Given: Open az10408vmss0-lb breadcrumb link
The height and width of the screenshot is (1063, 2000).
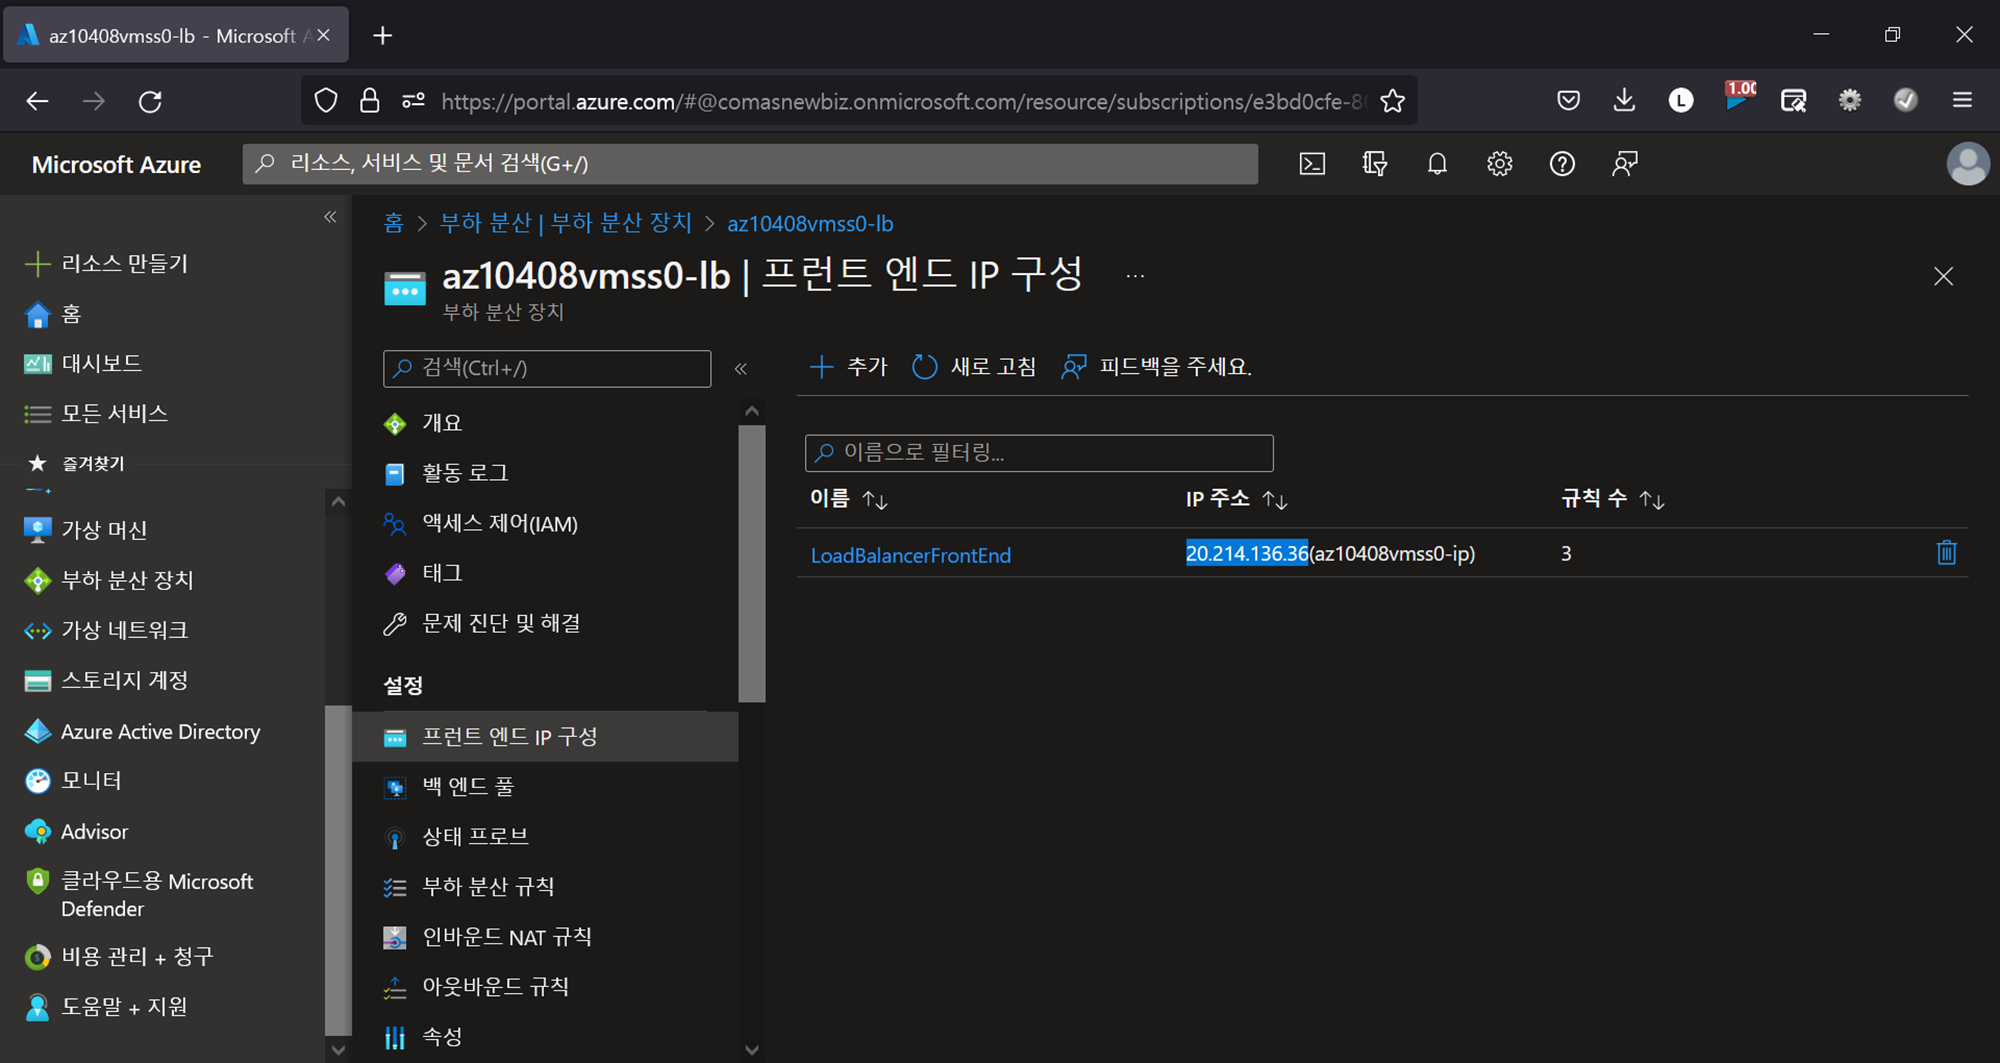Looking at the screenshot, I should [x=810, y=223].
